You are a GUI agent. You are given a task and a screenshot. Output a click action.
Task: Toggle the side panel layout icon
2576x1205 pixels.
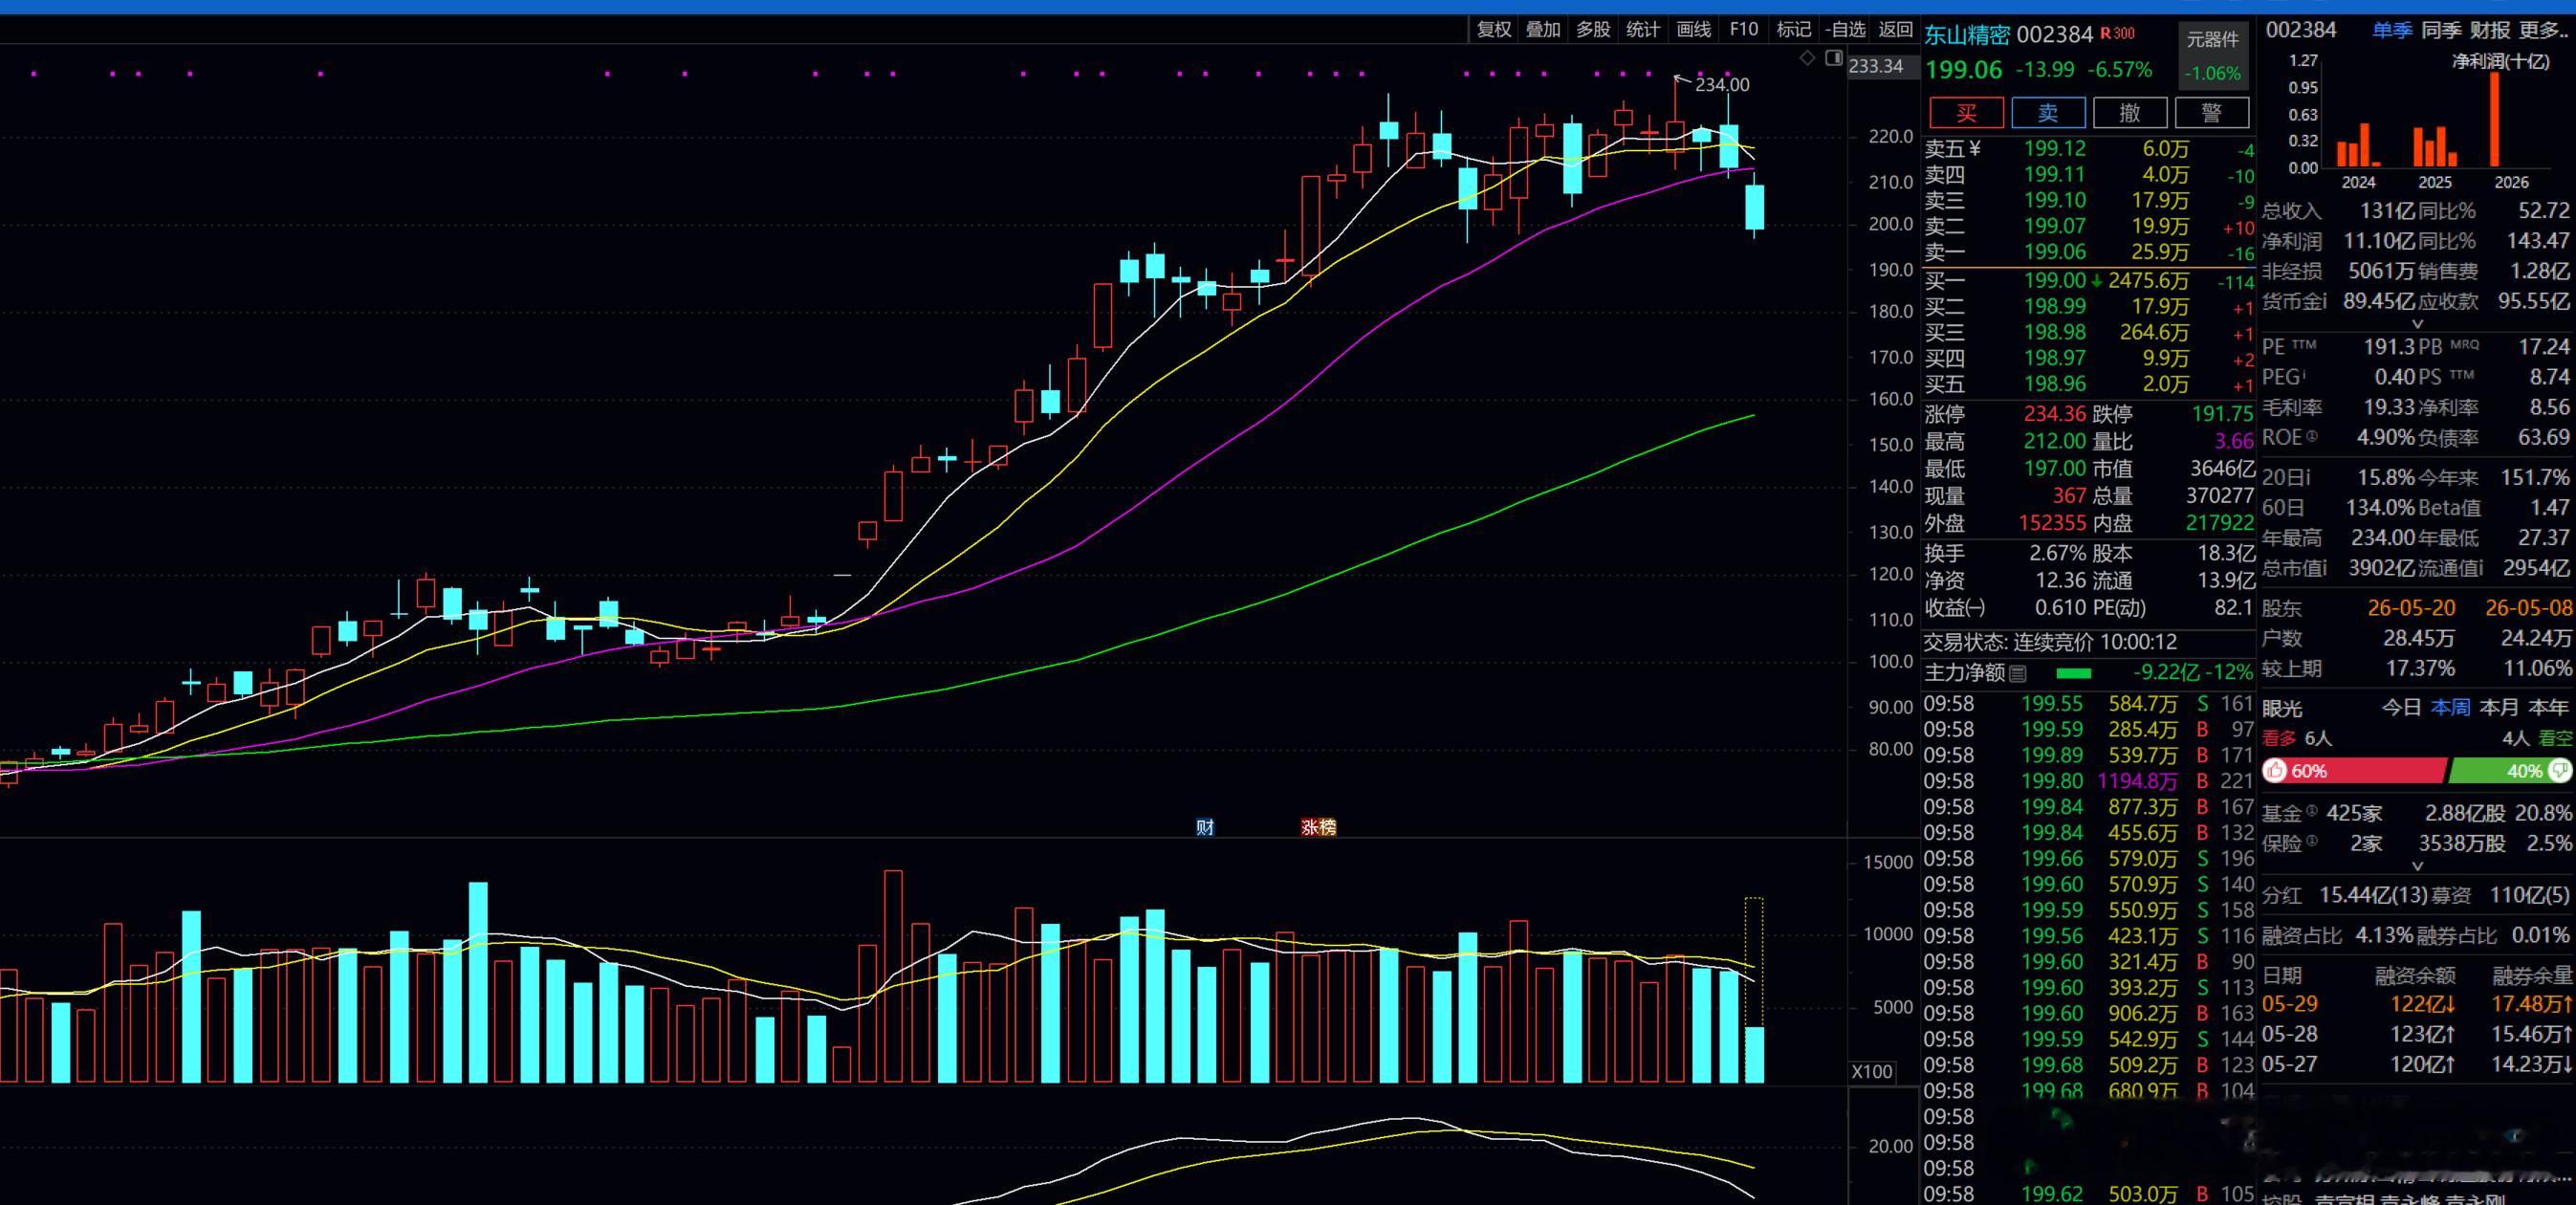coord(1833,58)
